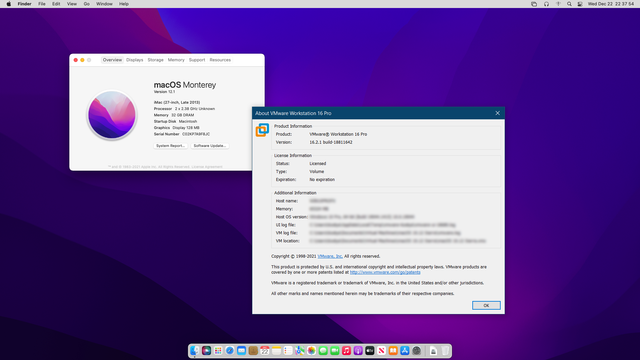The height and width of the screenshot is (360, 640).
Task: Launch Maps from the Dock
Action: (300, 351)
